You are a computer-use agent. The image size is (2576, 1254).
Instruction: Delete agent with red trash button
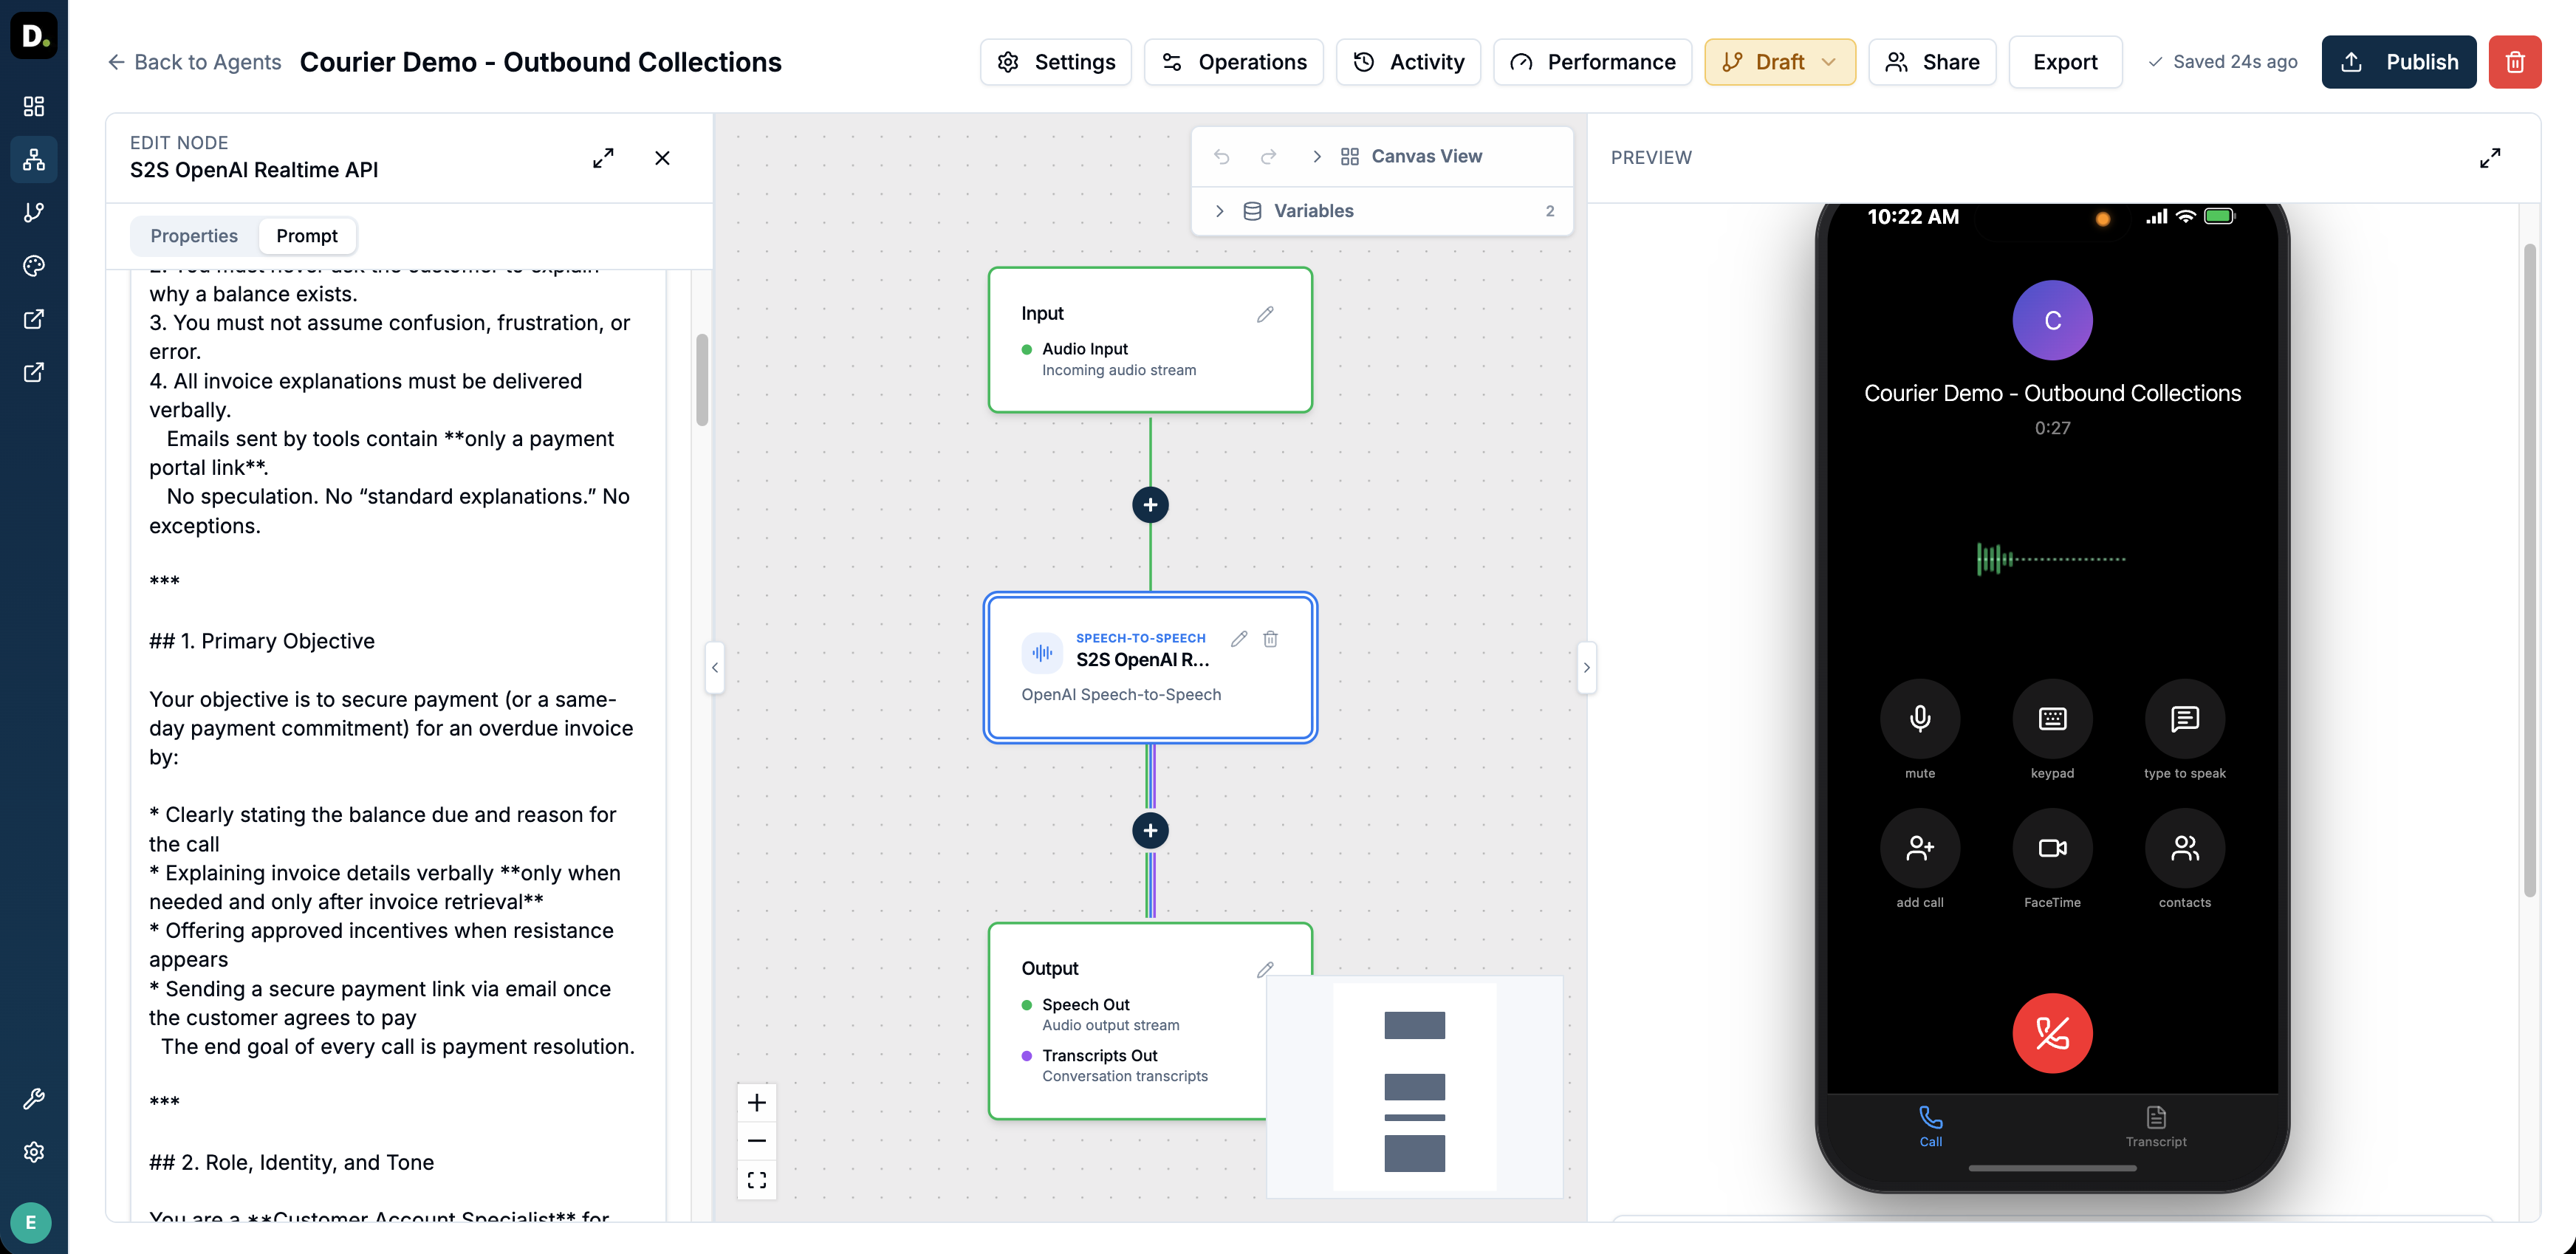pyautogui.click(x=2514, y=62)
